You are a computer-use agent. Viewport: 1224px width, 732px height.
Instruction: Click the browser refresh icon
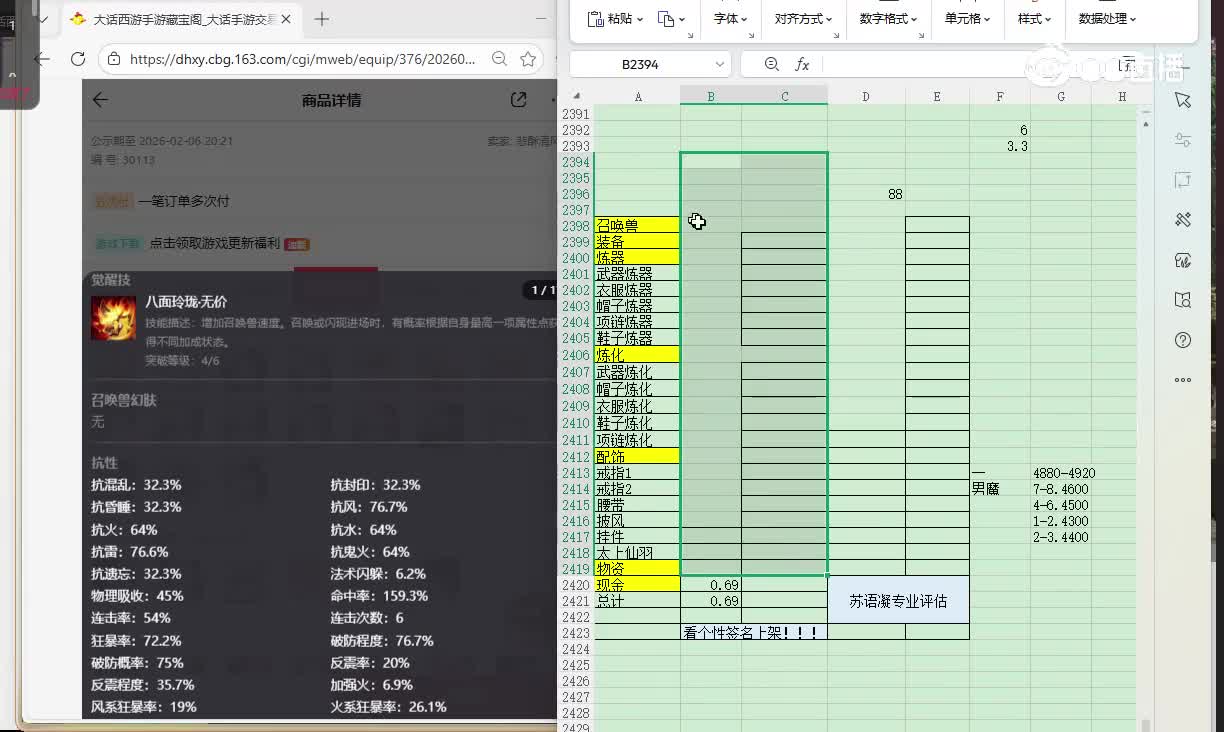click(x=78, y=59)
